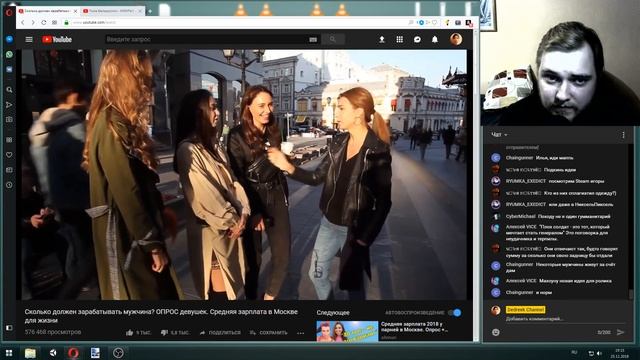The image size is (640, 360).
Task: Add the page to bookmarks via address bar heart
Action: point(434,22)
